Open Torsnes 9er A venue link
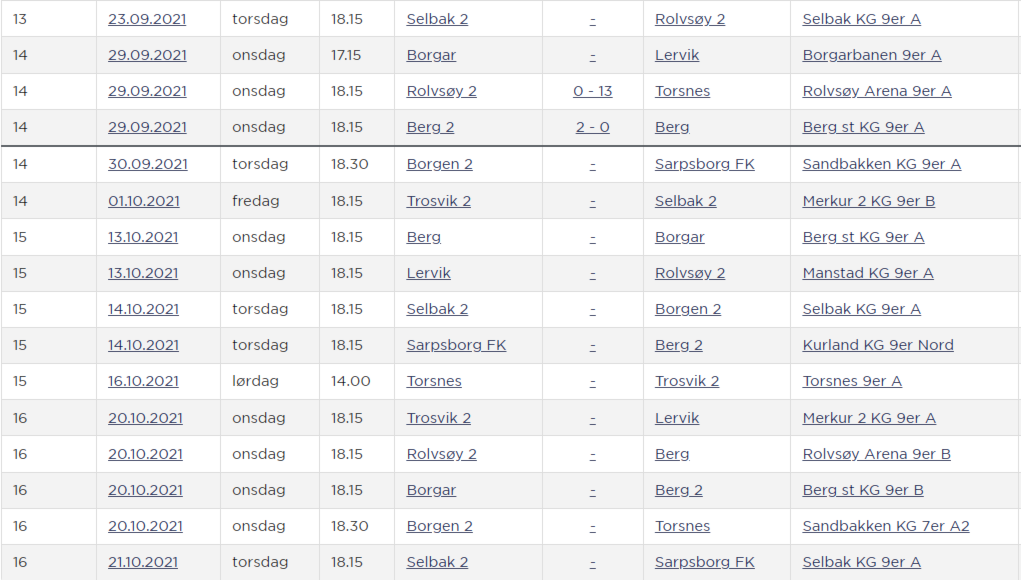This screenshot has width=1021, height=580. 852,381
